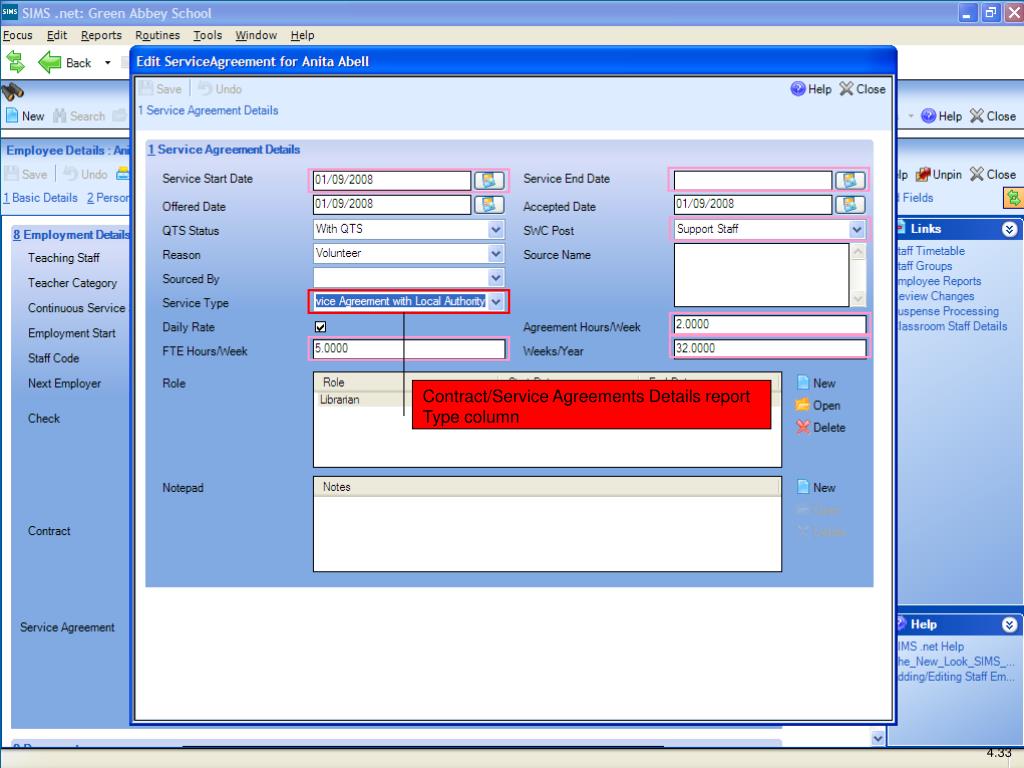The height and width of the screenshot is (768, 1024).
Task: Collapse the Links panel chevron
Action: (x=1009, y=229)
